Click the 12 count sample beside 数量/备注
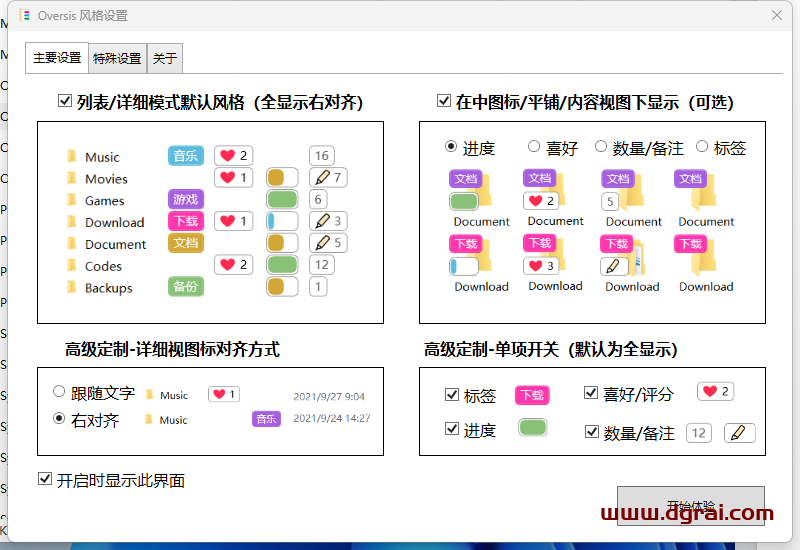The image size is (800, 550). [699, 433]
